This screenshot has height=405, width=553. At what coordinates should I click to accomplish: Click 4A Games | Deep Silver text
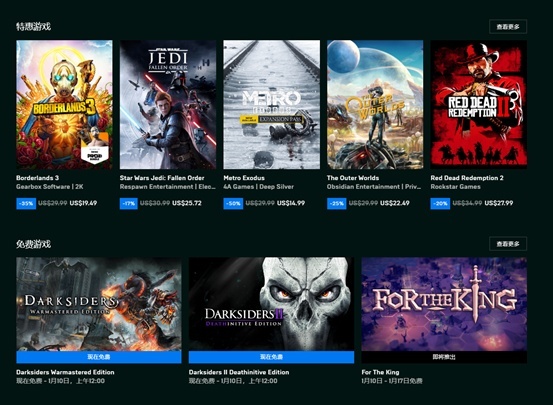259,187
